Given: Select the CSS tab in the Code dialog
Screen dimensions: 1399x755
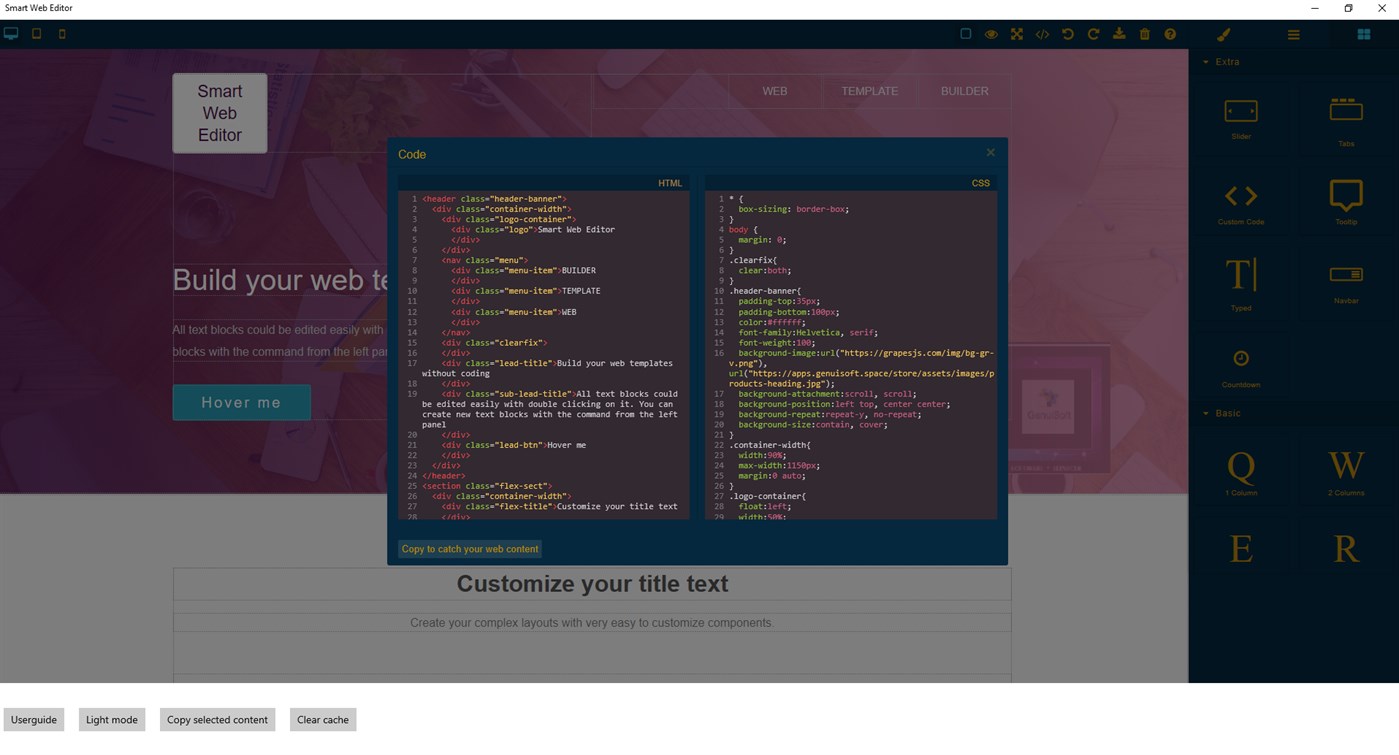Looking at the screenshot, I should click(x=980, y=182).
